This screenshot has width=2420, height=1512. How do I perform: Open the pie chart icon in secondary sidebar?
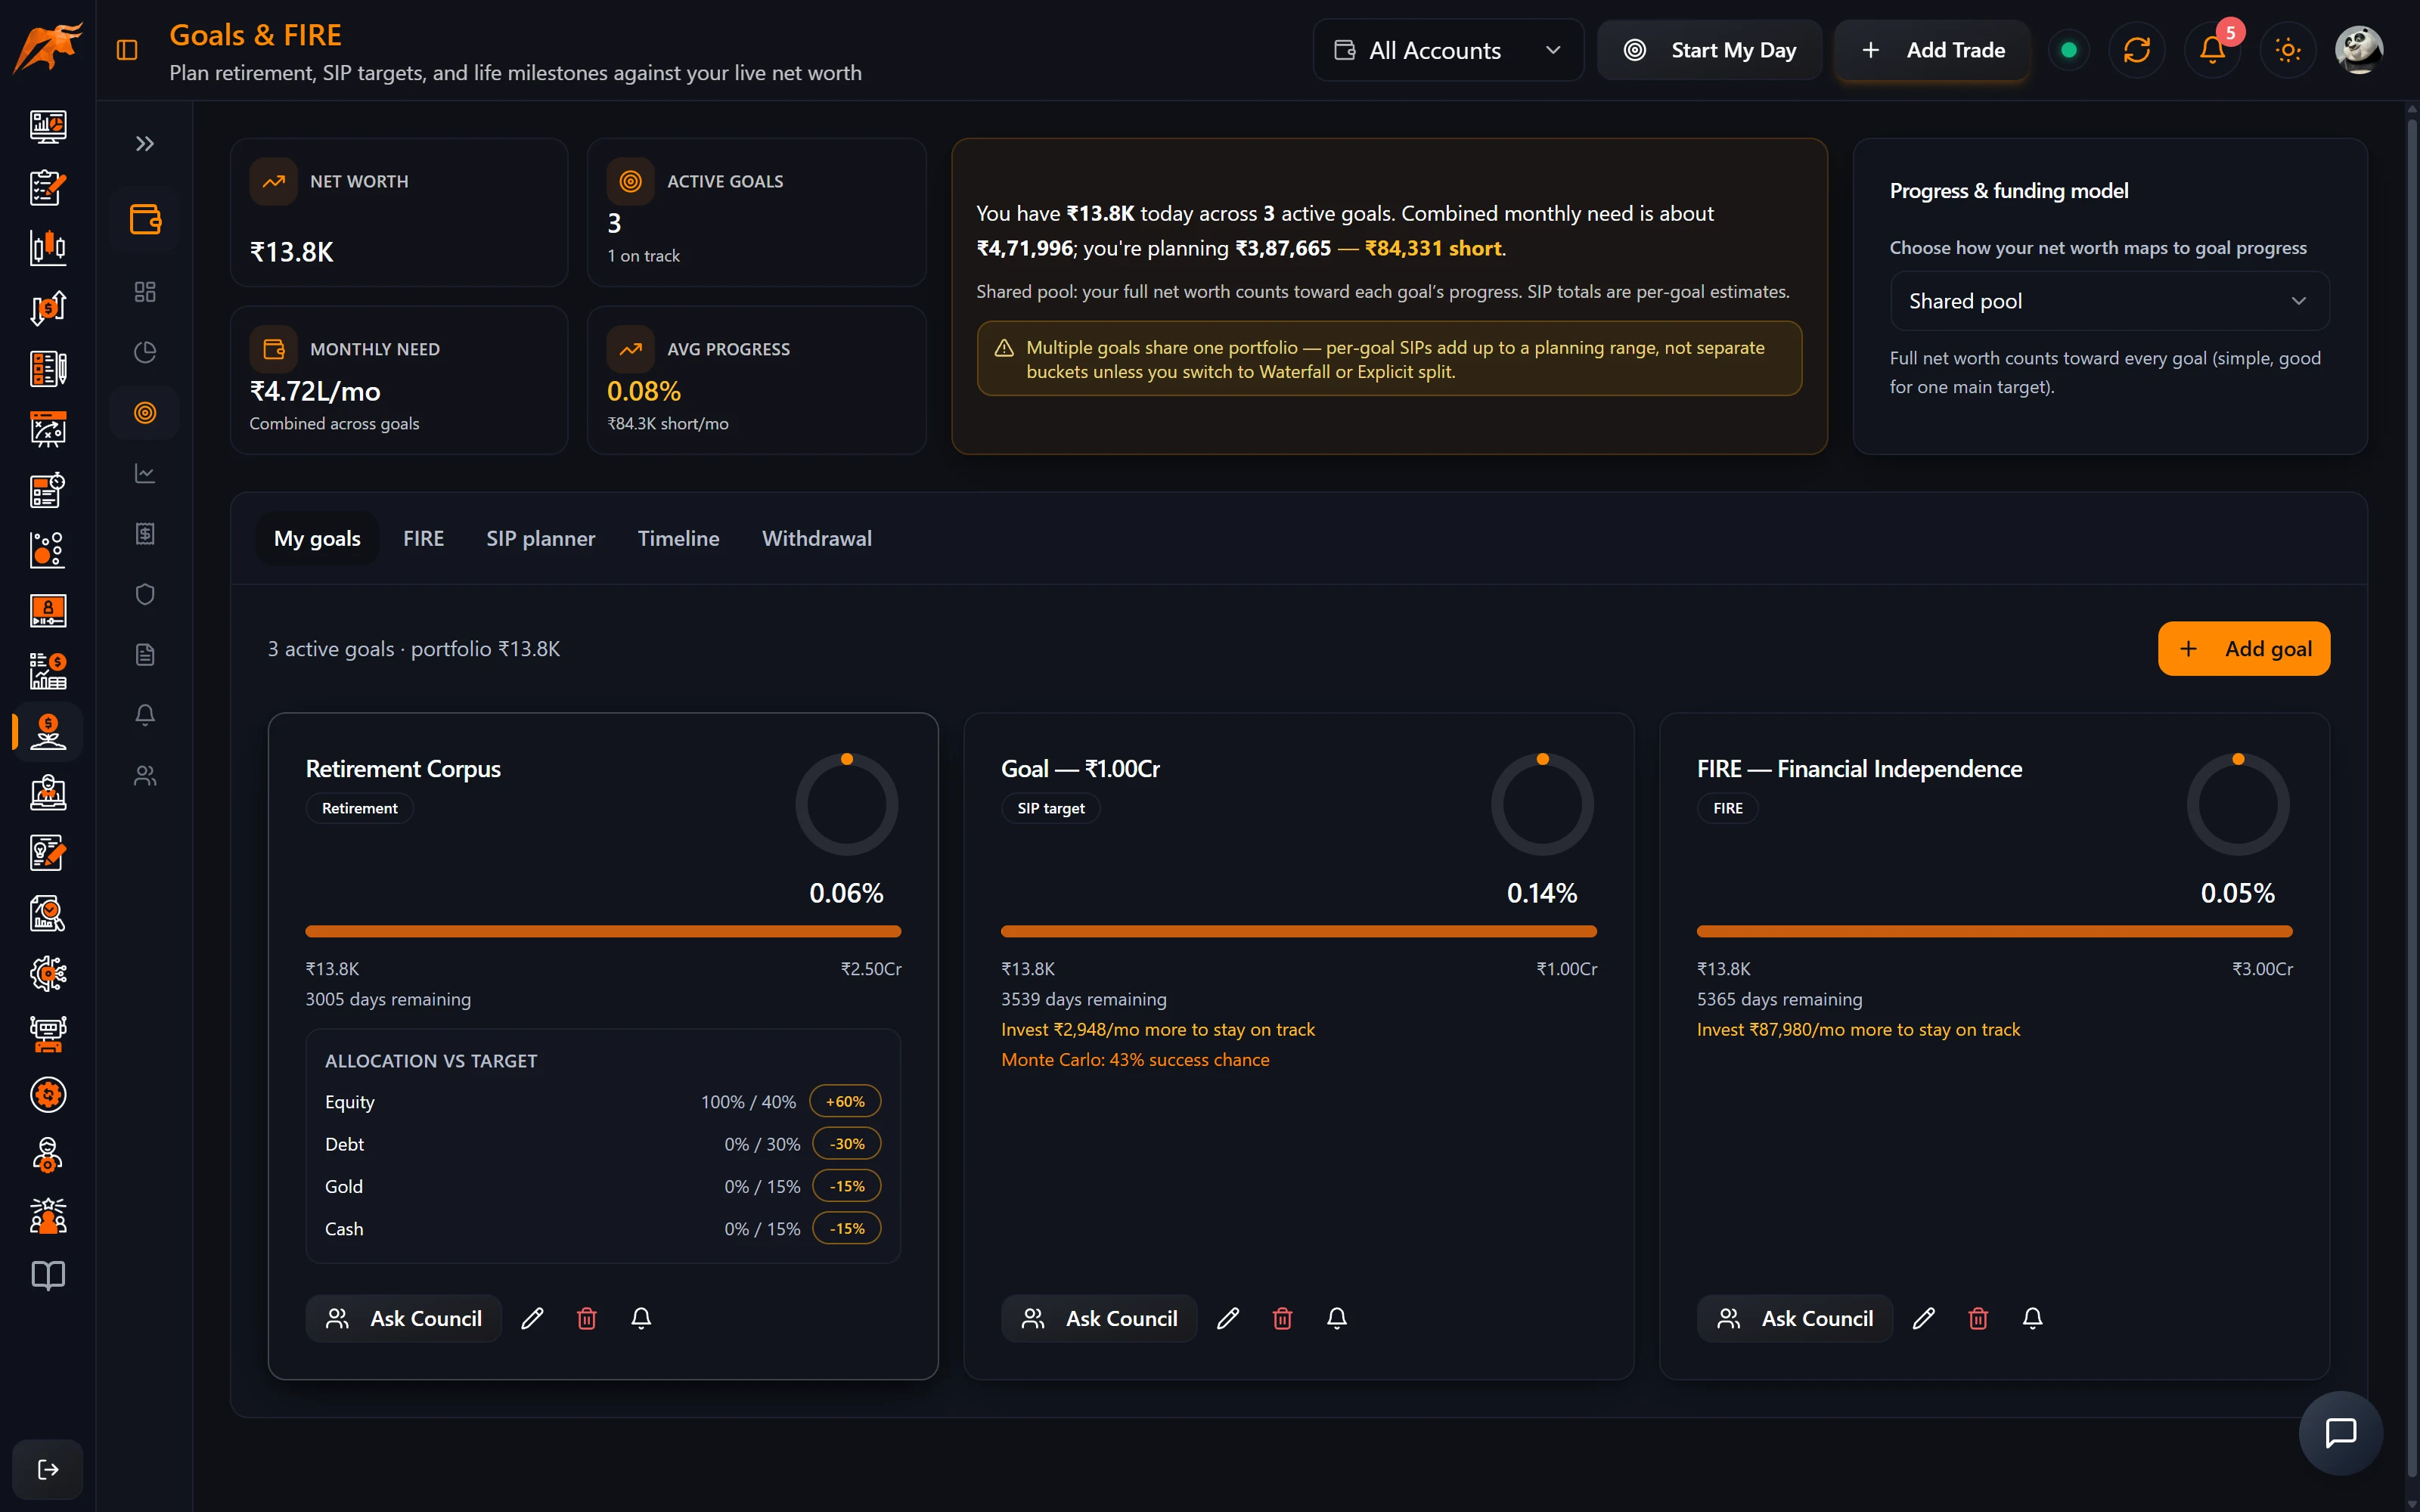coord(145,352)
